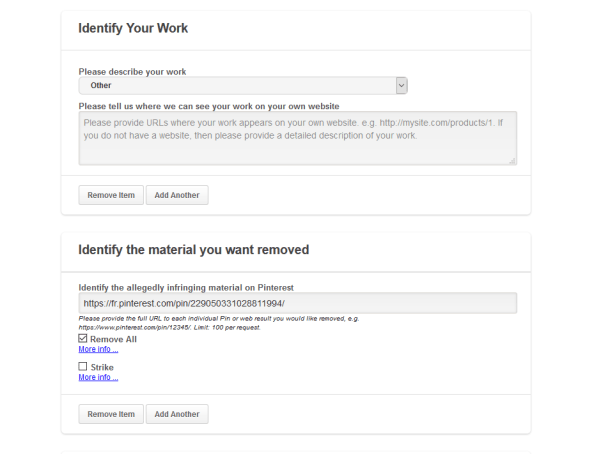Click the "where we can see your work" label
Viewport: 601px width, 454px height.
pyautogui.click(x=208, y=105)
